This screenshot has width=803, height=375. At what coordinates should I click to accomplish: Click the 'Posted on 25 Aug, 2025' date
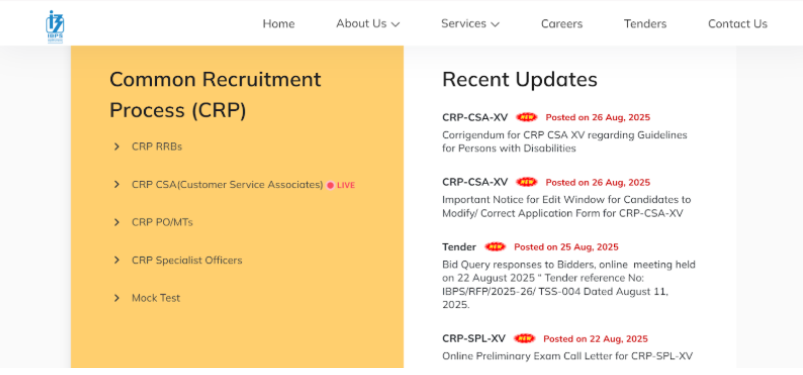pos(566,247)
